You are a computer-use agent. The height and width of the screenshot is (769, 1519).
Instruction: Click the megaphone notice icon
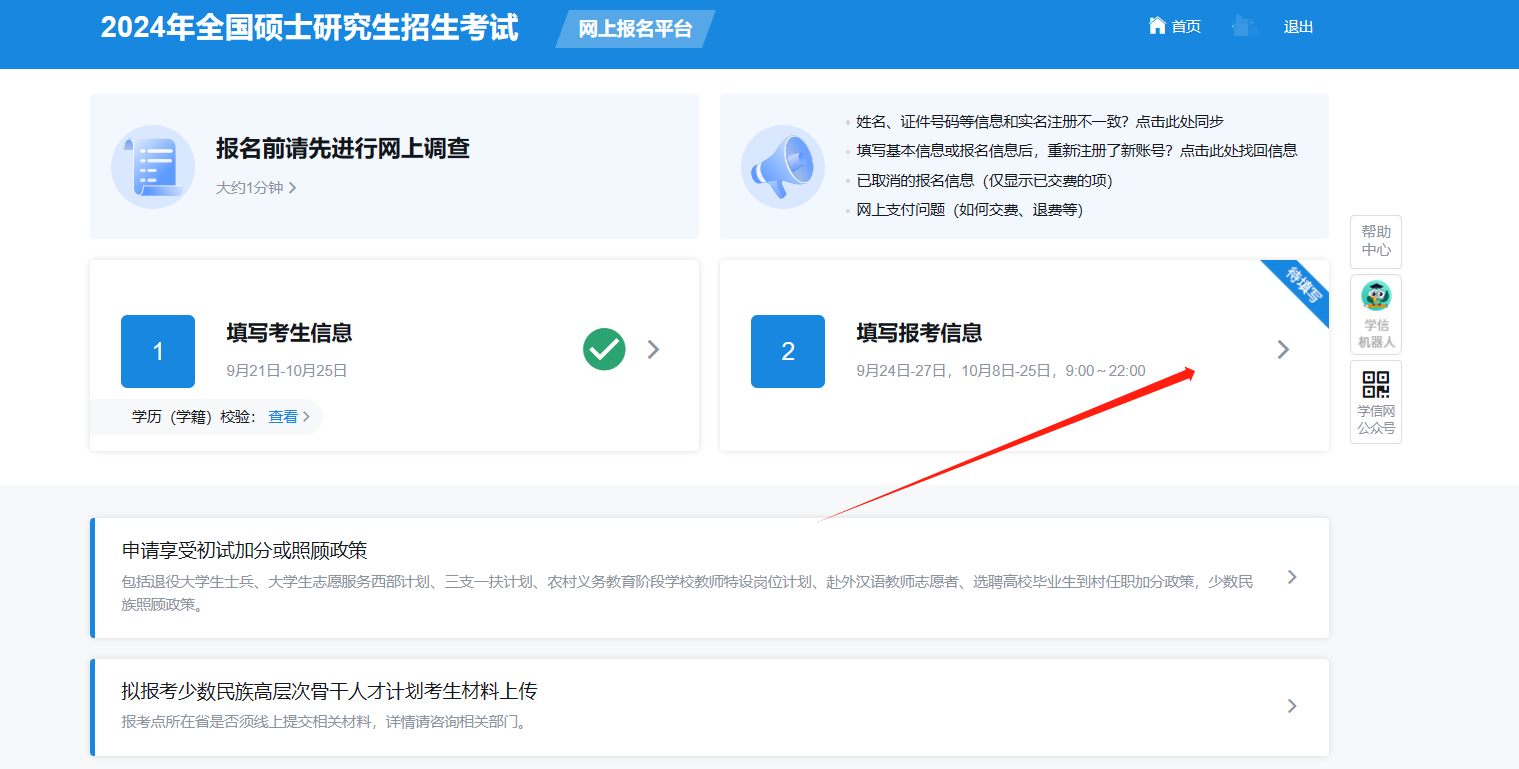tap(782, 166)
